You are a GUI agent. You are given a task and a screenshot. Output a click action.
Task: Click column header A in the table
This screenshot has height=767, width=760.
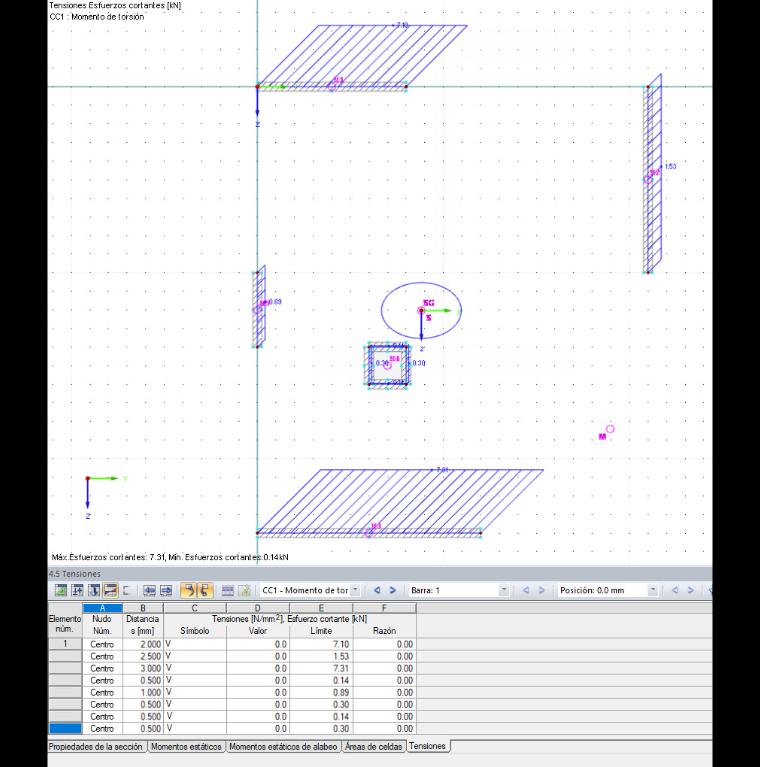[x=102, y=608]
